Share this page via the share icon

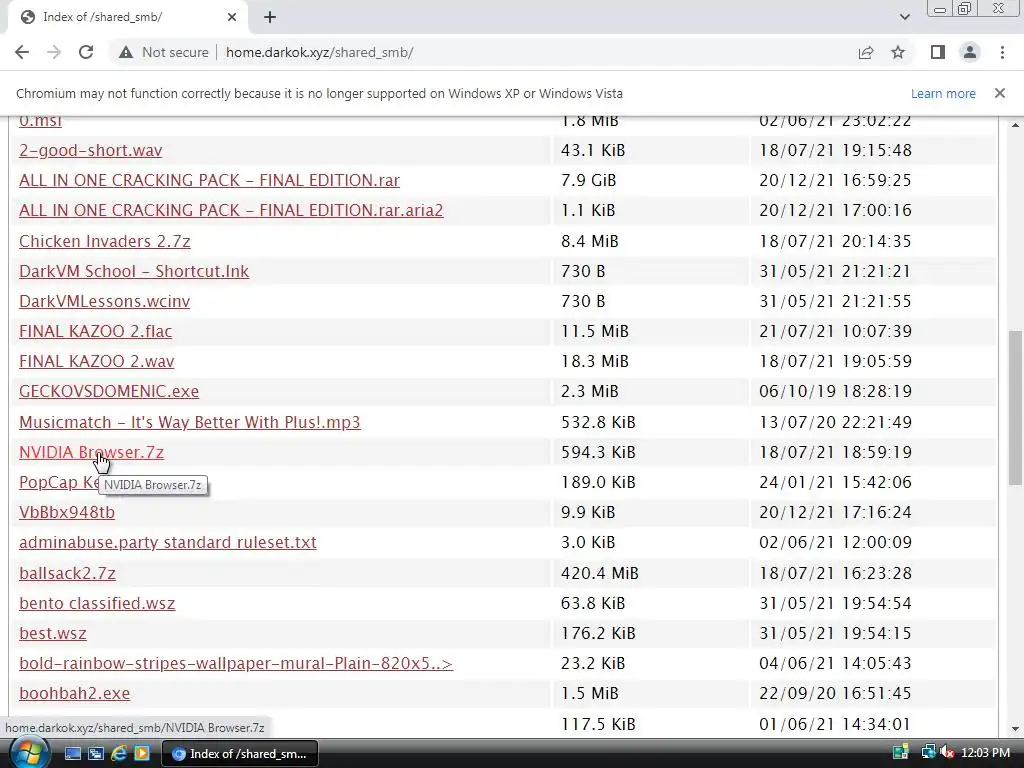click(x=866, y=52)
